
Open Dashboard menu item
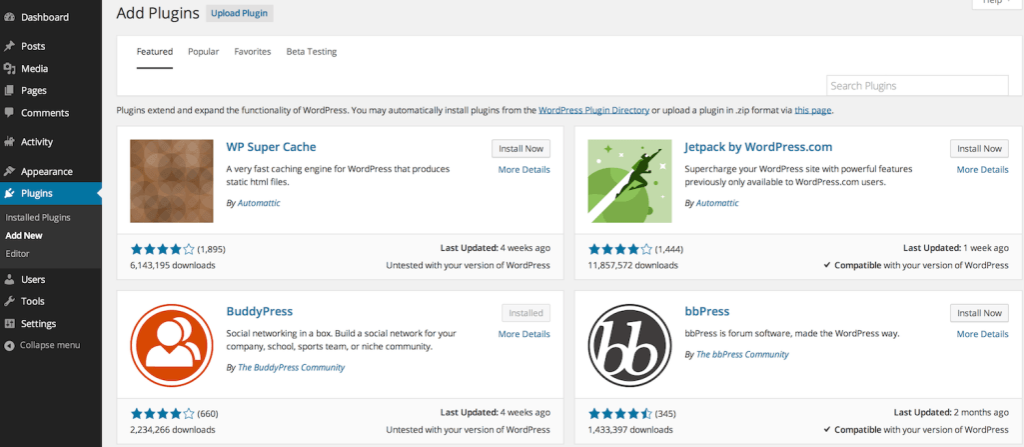pos(50,18)
